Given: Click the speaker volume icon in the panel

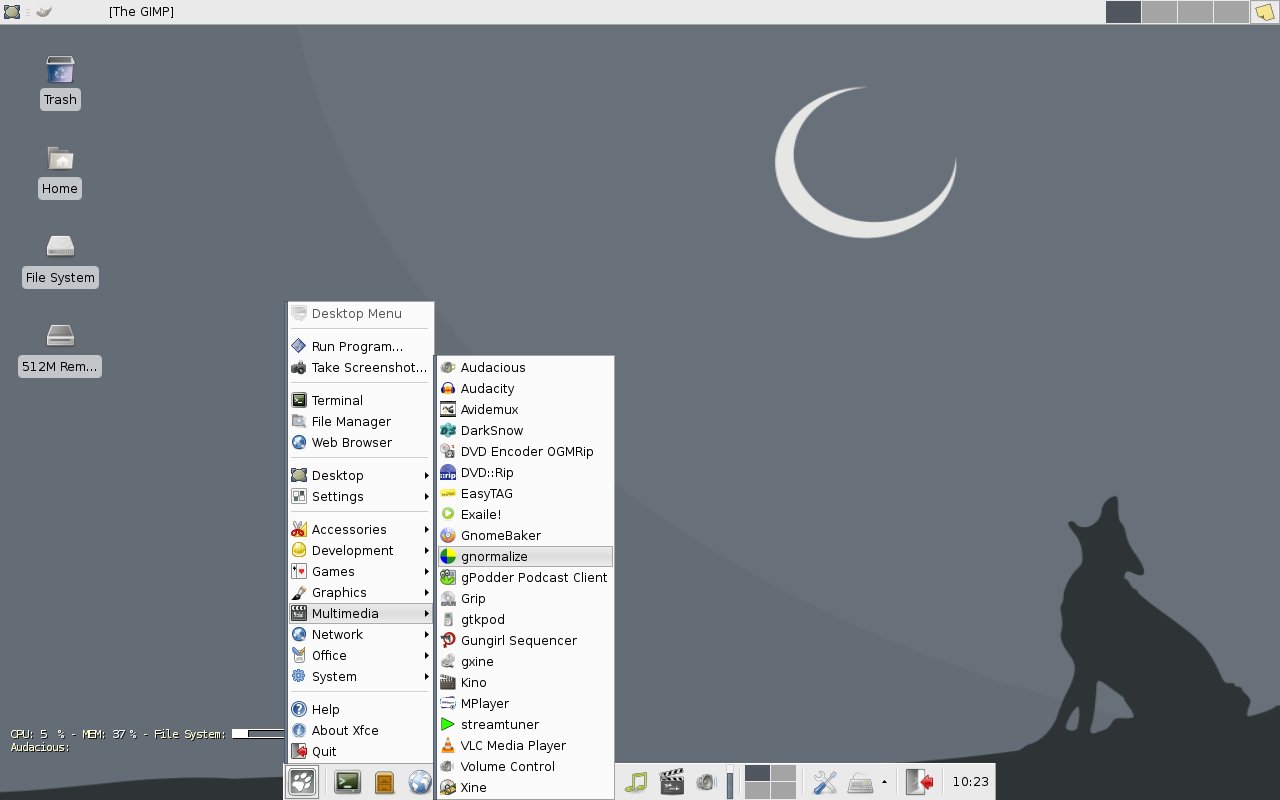Looking at the screenshot, I should [x=706, y=782].
